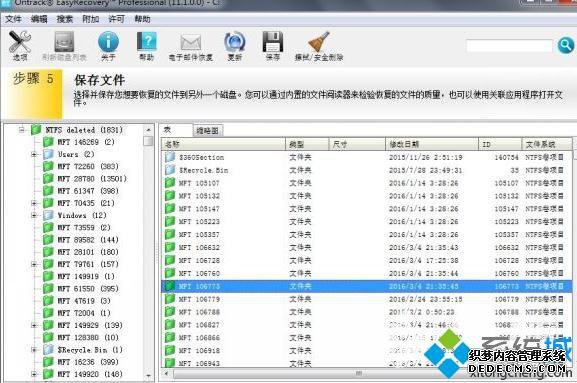
Task: Select the MFT 105147 row
Action: click(x=367, y=209)
